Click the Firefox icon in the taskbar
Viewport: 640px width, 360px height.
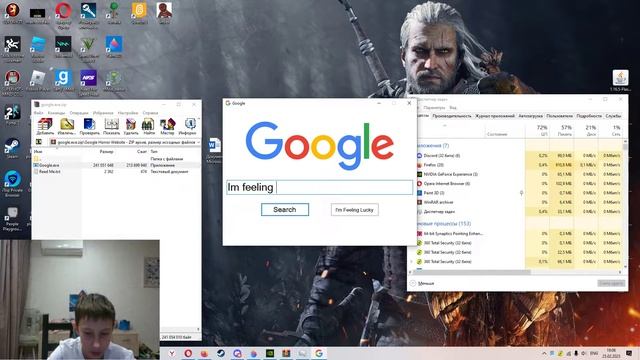(x=204, y=353)
